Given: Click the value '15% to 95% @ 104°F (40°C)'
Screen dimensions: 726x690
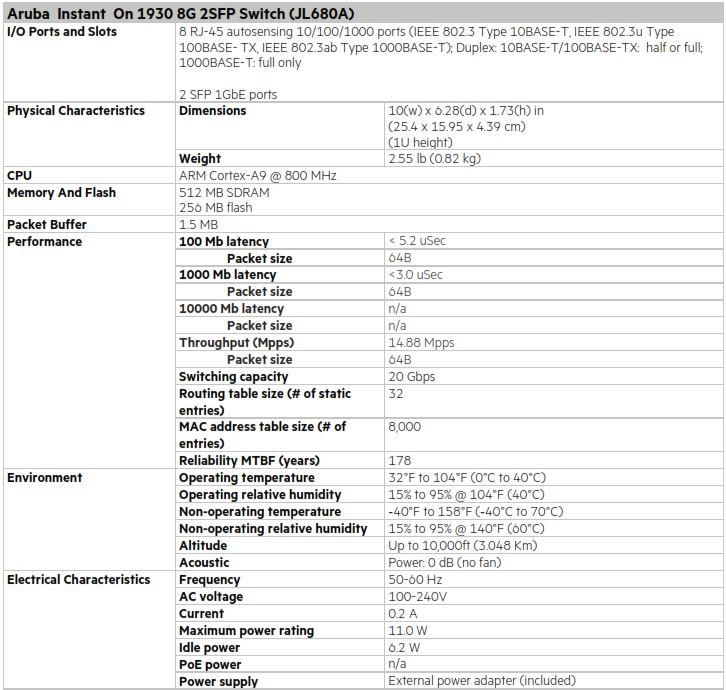Looking at the screenshot, I should click(466, 495).
